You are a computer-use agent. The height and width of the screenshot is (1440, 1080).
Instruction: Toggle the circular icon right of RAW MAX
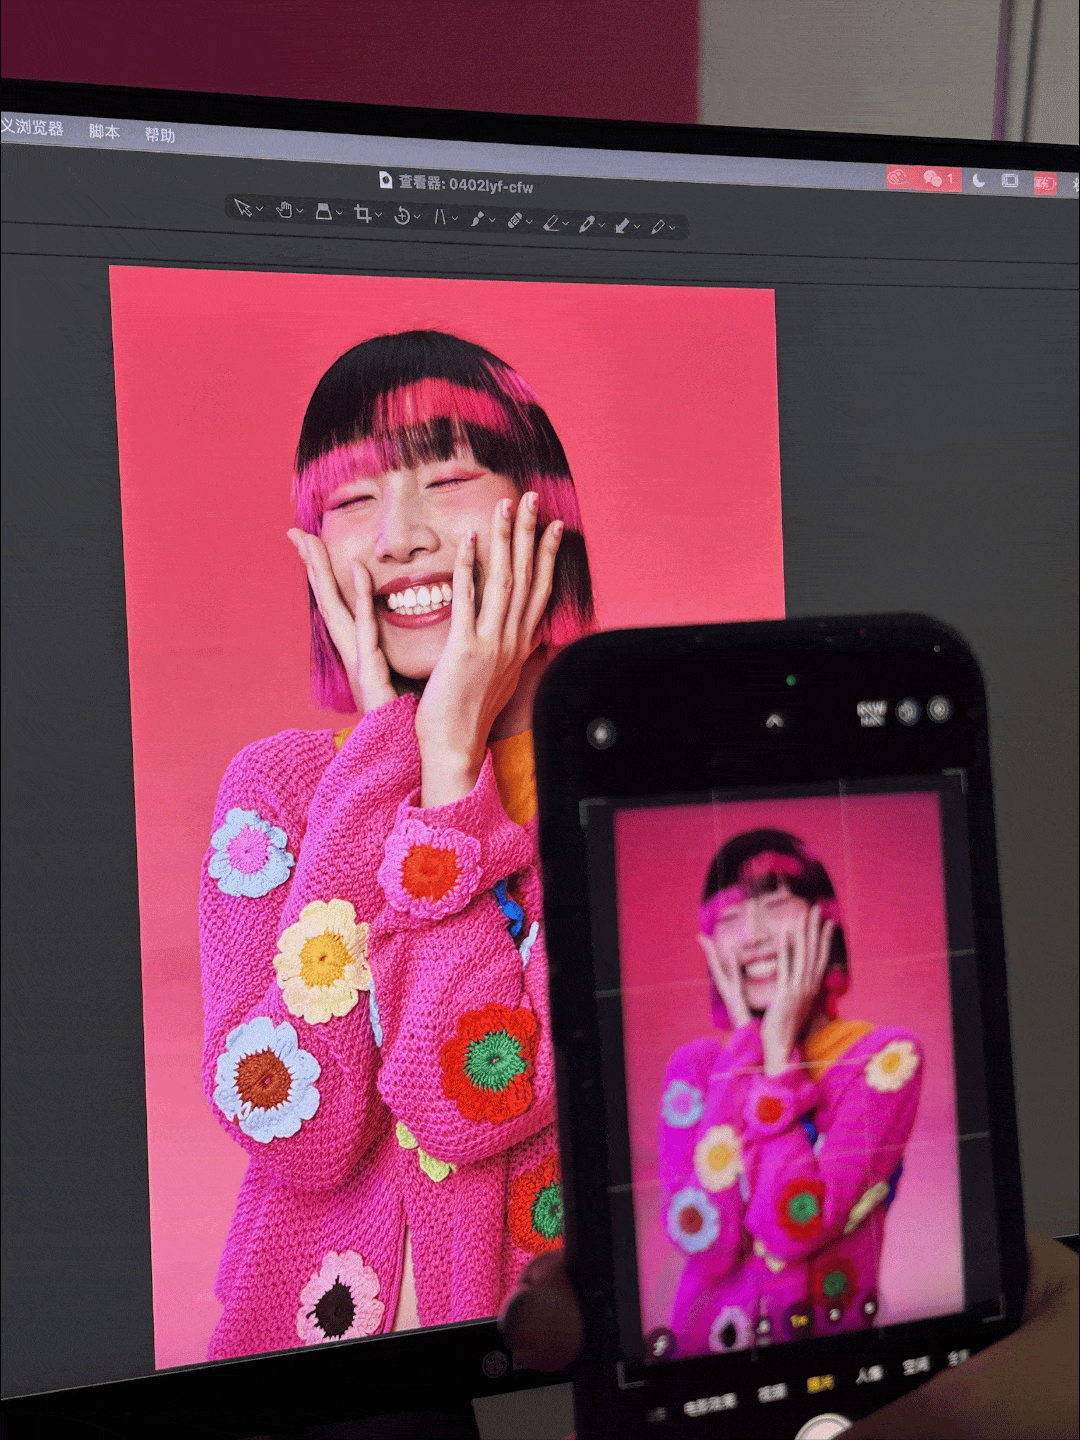(x=908, y=711)
